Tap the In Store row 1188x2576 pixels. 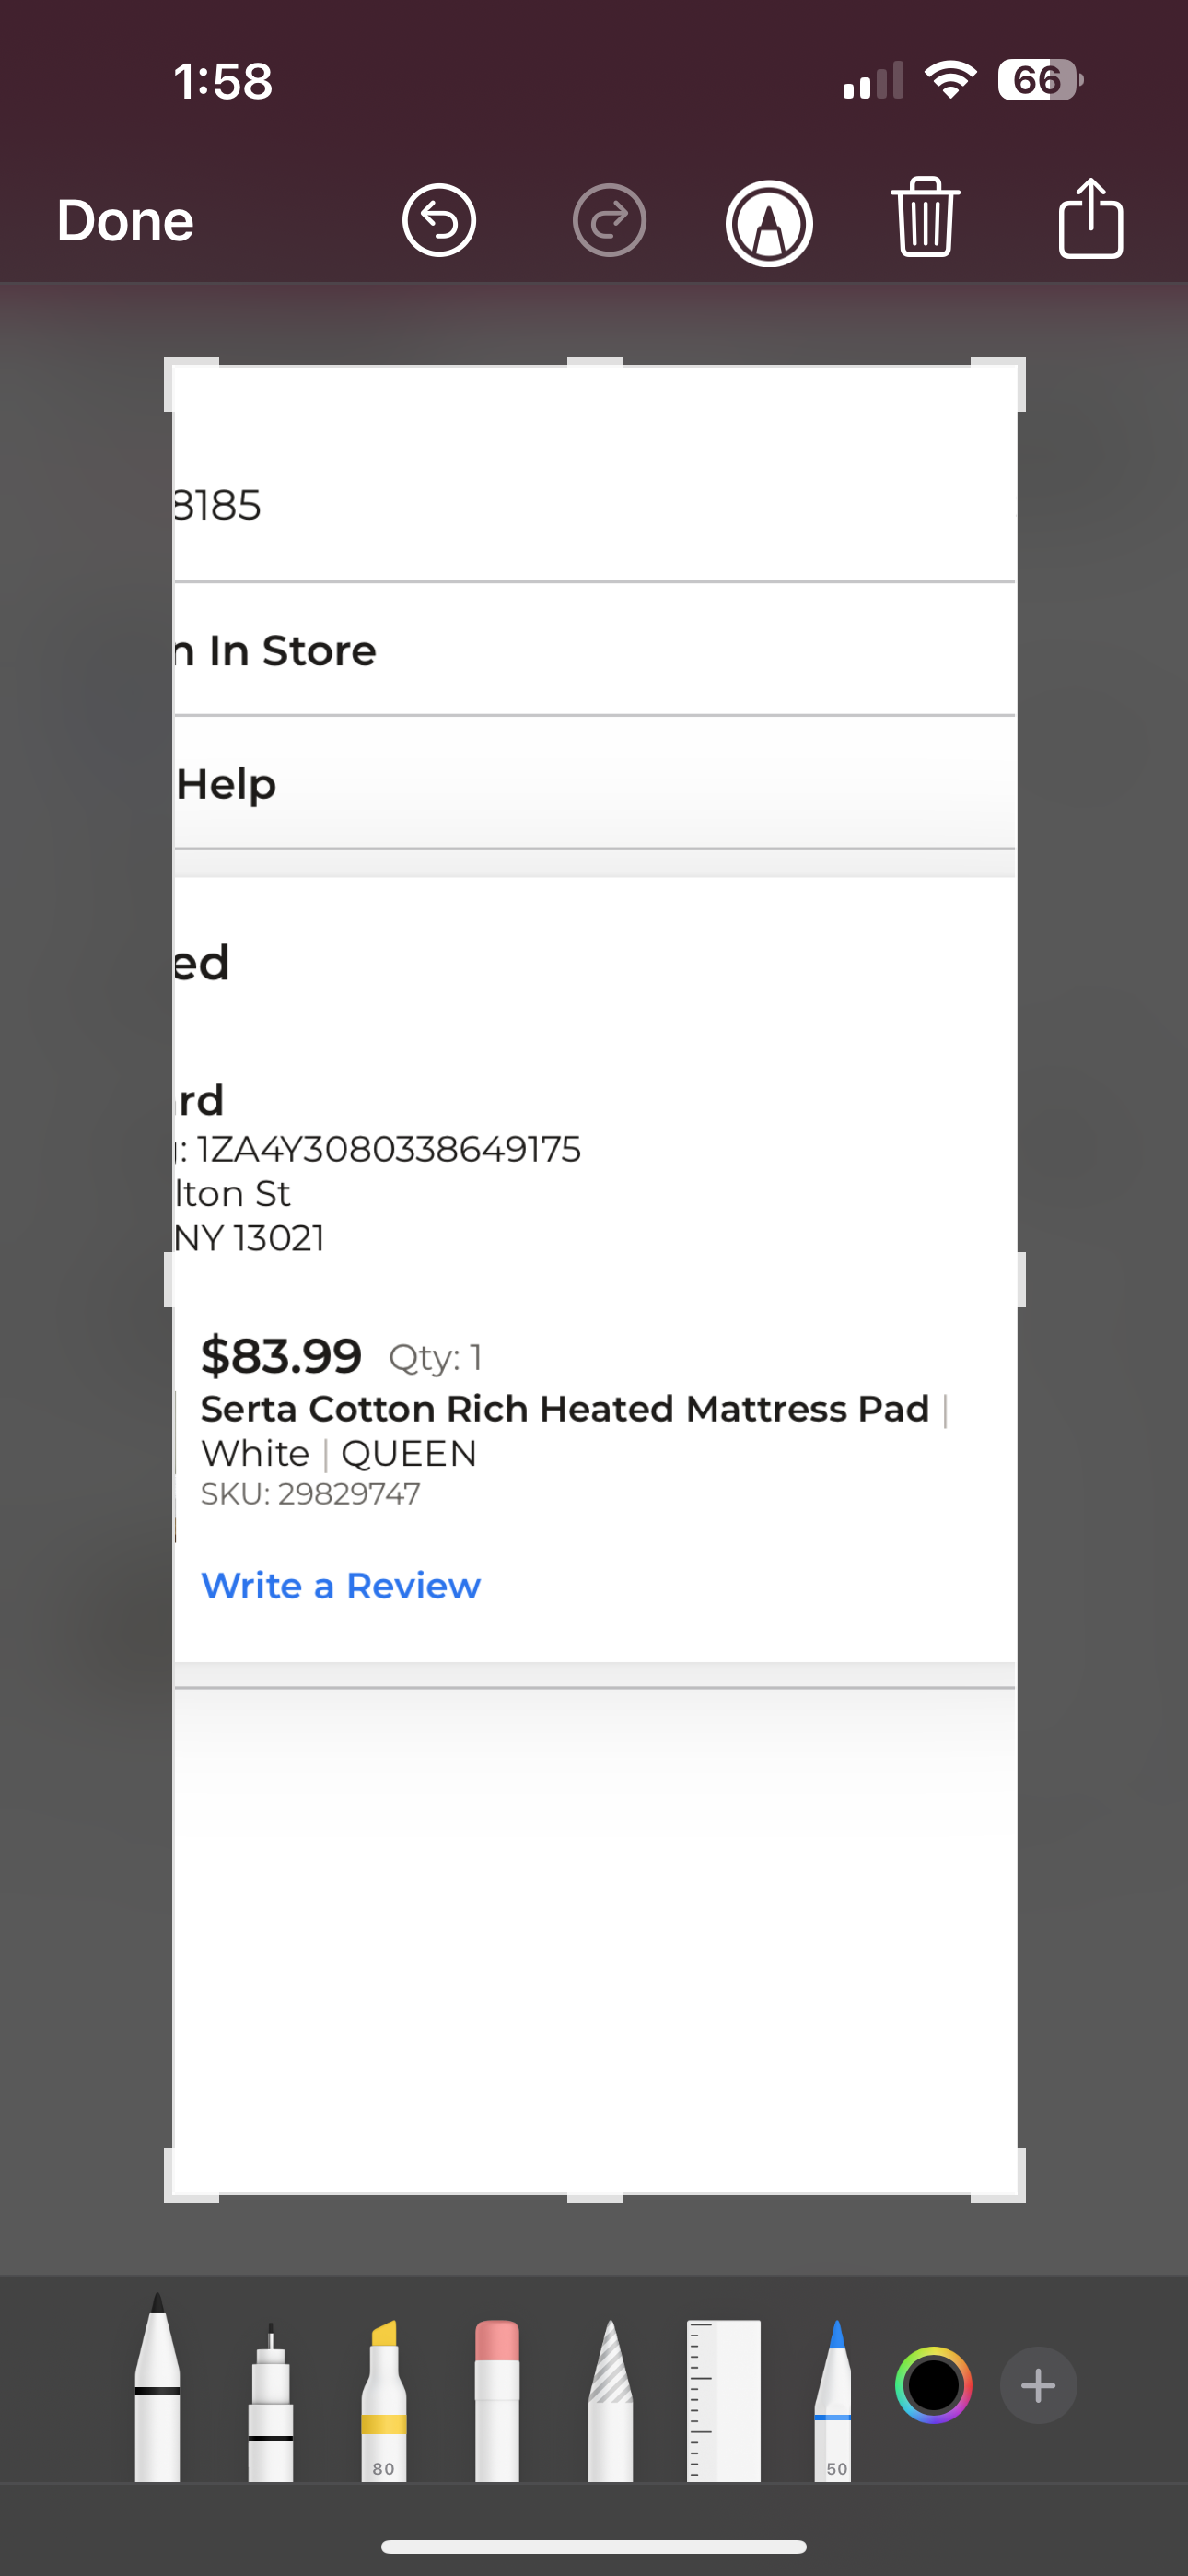(x=595, y=650)
